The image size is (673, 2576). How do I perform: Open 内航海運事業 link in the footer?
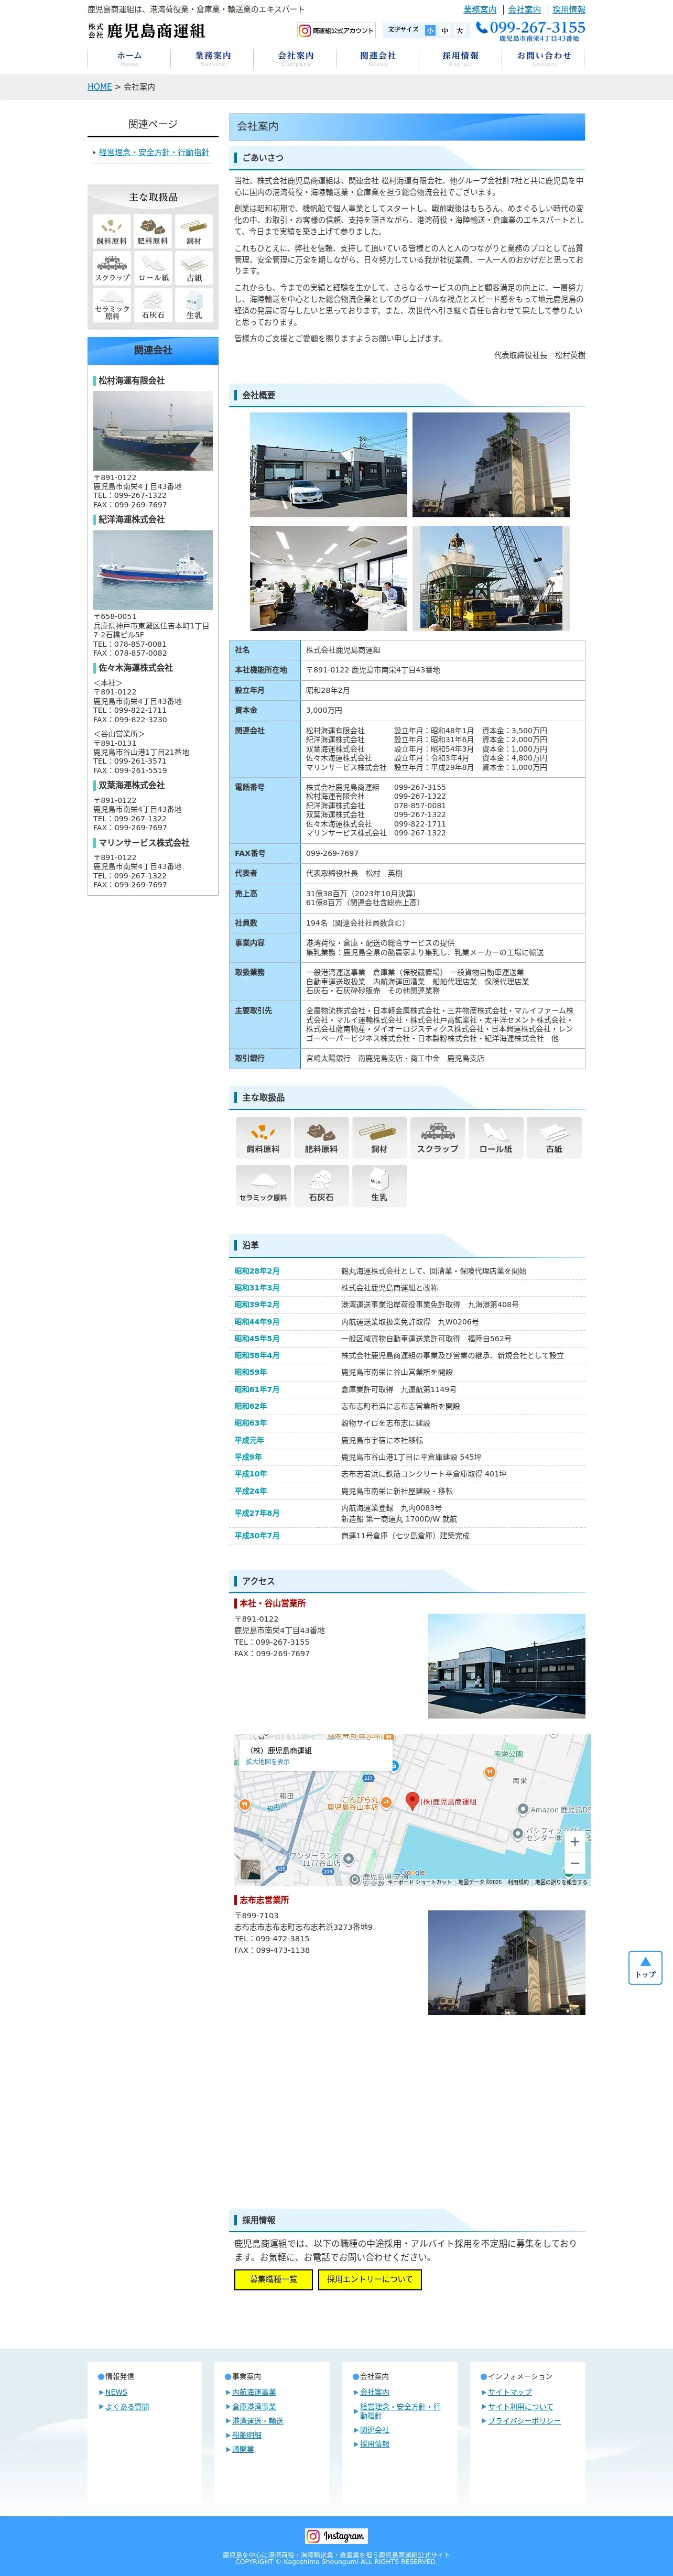point(254,2392)
